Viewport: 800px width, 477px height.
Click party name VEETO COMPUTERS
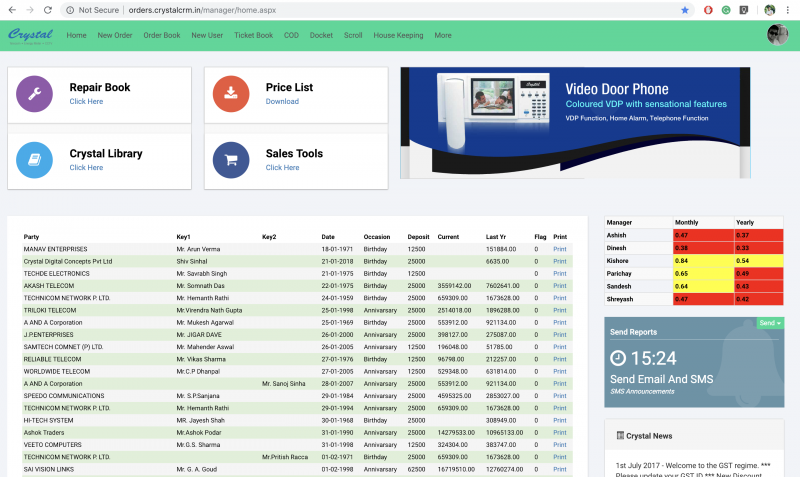pyautogui.click(x=53, y=445)
